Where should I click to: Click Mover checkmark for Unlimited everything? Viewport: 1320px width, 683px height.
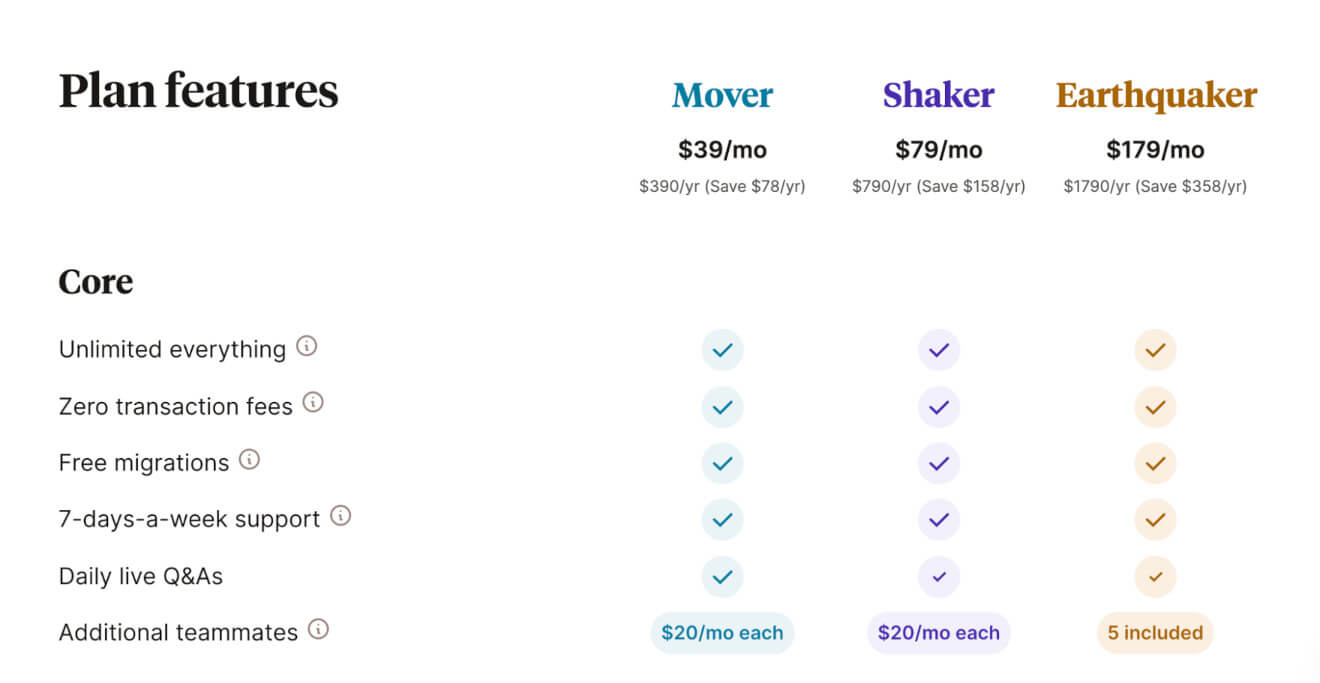coord(722,350)
